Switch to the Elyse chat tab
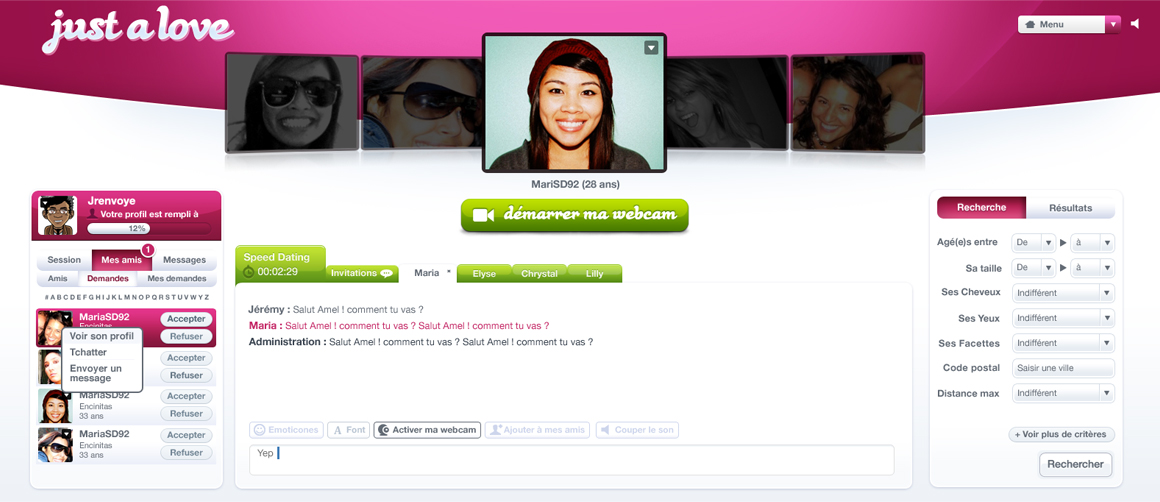 click(484, 274)
